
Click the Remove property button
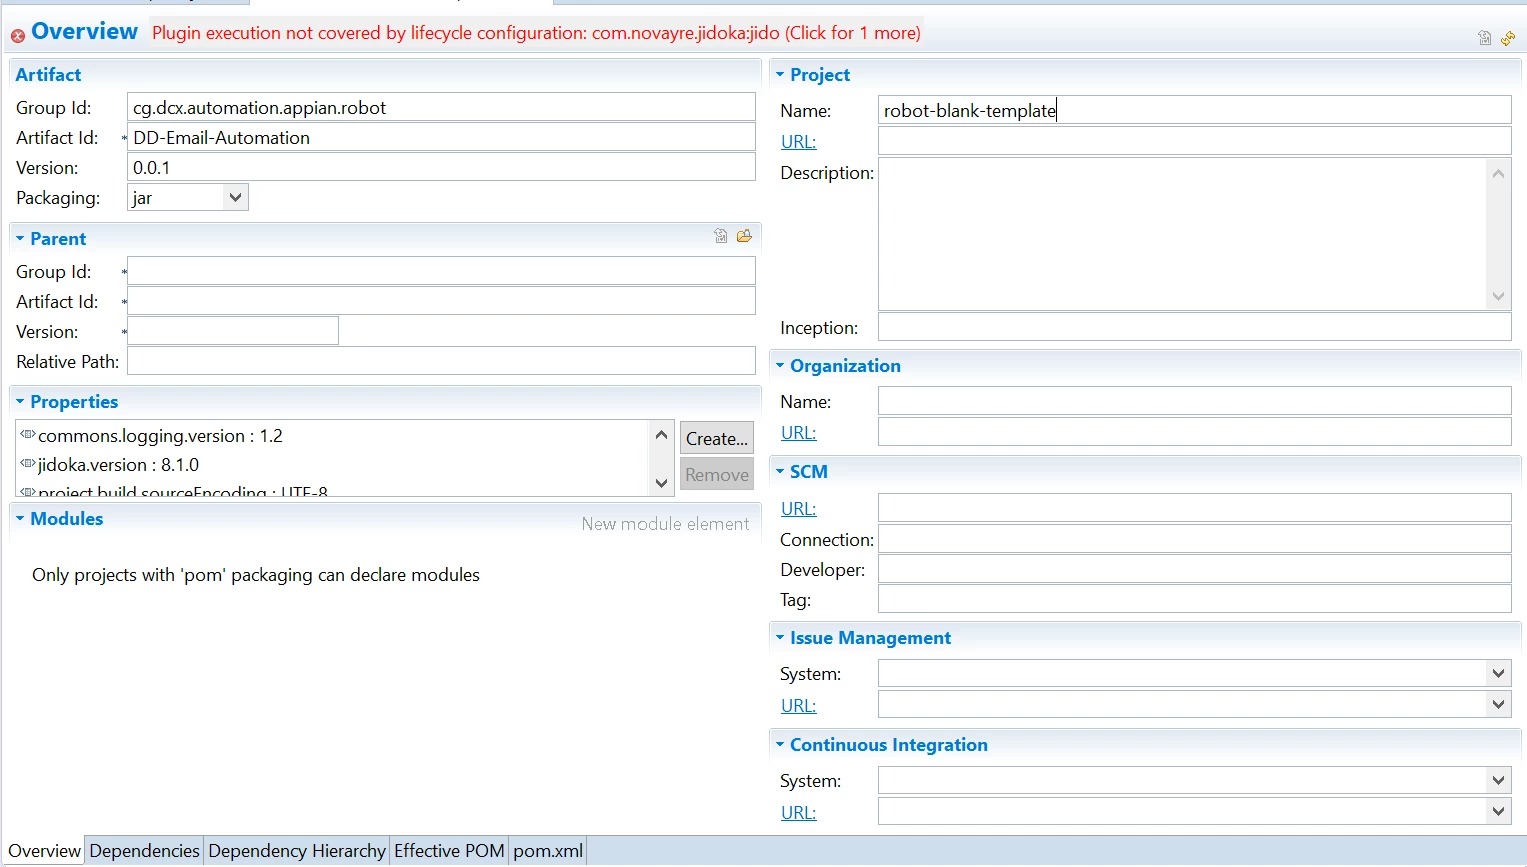(x=717, y=474)
